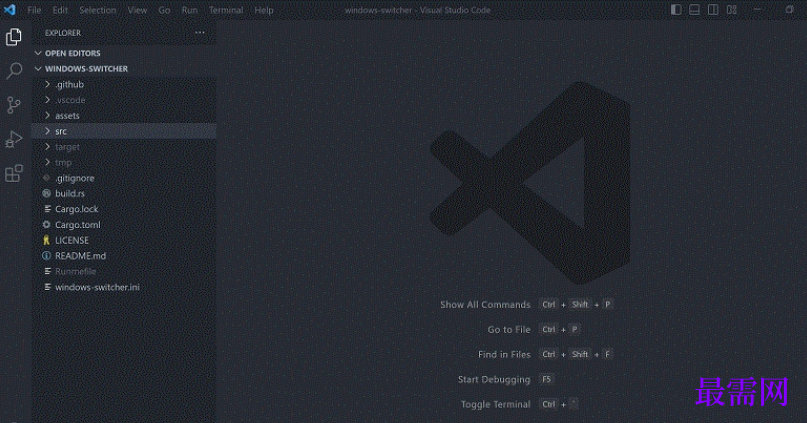Collapse the WINDOWS-SWITCHER folder section
The image size is (807, 423).
click(x=38, y=68)
